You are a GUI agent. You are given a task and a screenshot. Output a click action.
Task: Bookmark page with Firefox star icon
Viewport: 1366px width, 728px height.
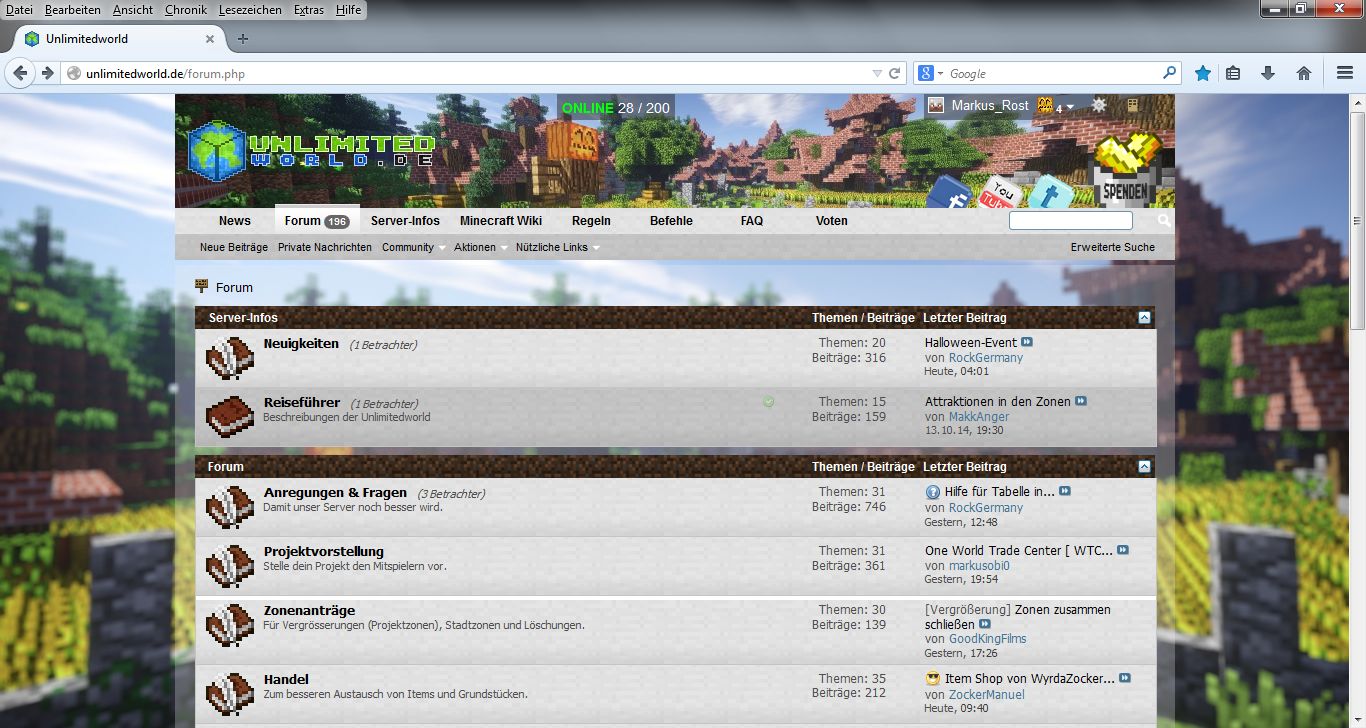tap(1203, 73)
